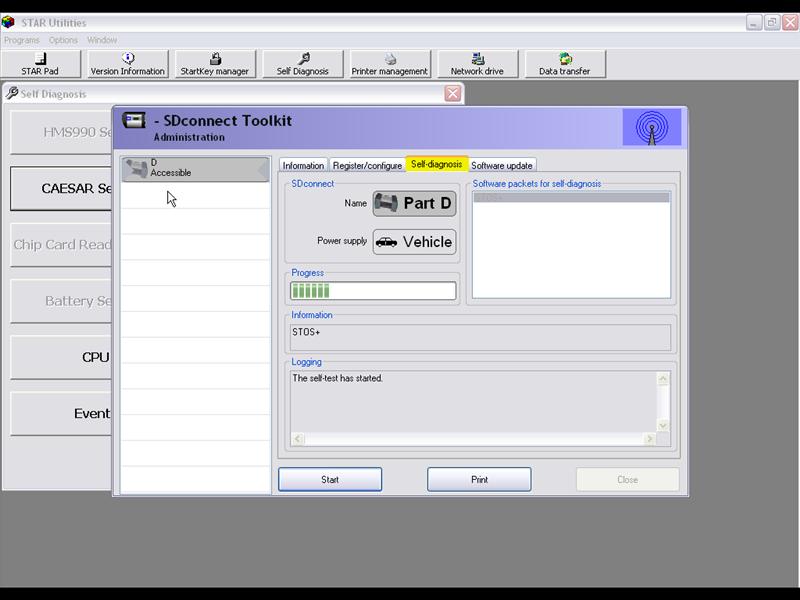Image resolution: width=800 pixels, height=600 pixels.
Task: Click the logging horizontal scroll left arrow
Action: [x=298, y=439]
